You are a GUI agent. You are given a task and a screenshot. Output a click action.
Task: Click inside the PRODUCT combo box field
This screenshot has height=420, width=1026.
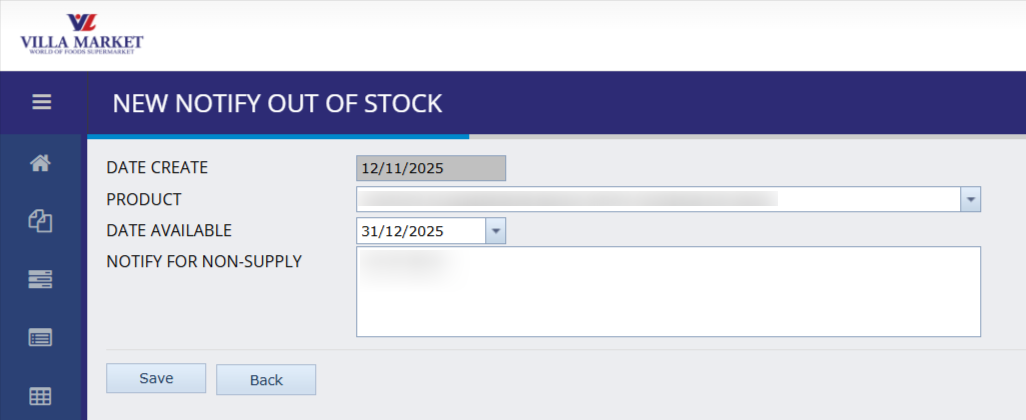(658, 200)
